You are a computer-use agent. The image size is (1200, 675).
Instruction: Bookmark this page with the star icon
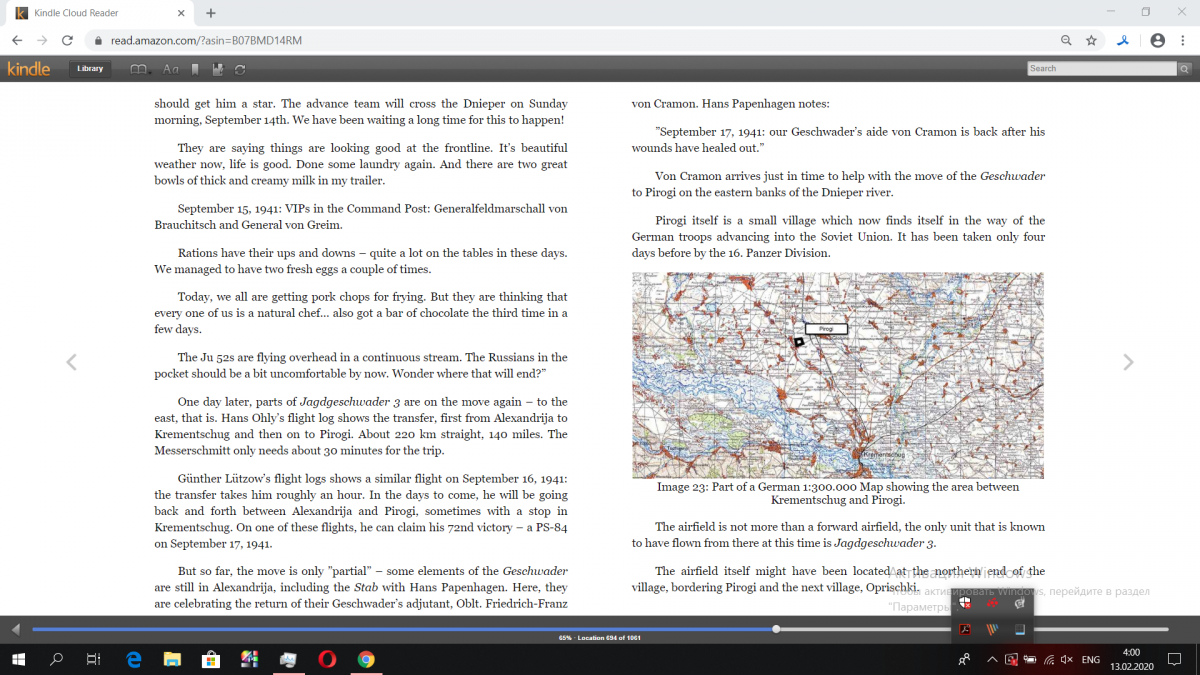[x=1091, y=41]
